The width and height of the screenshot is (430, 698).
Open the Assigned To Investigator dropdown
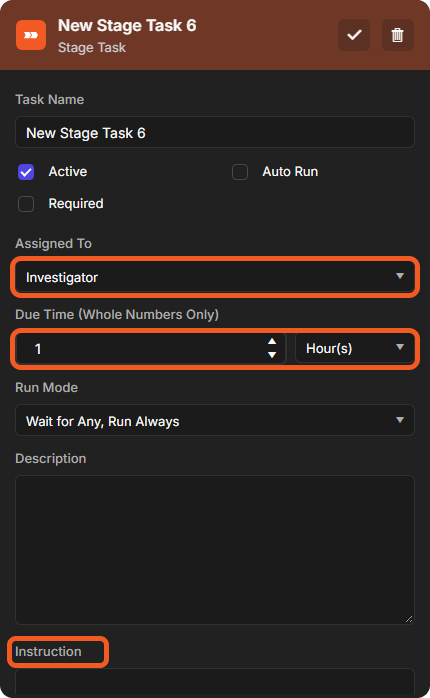coord(215,277)
